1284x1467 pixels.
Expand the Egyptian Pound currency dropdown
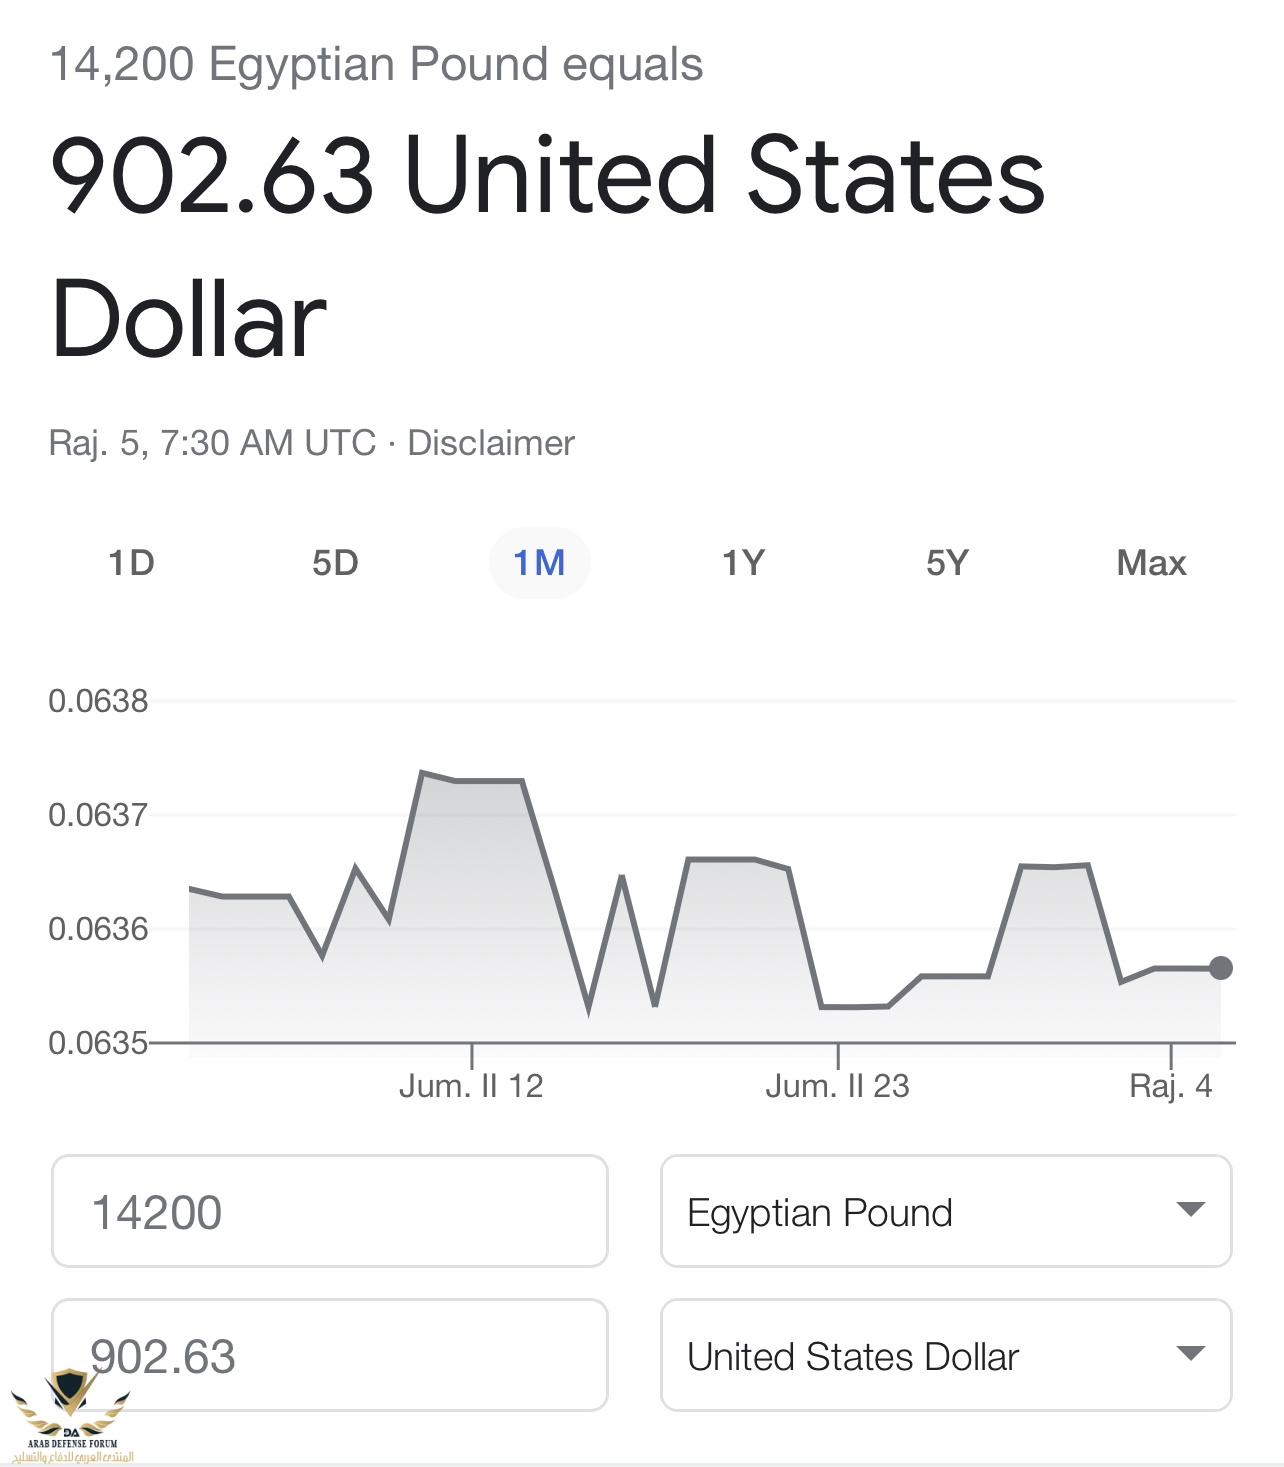tap(945, 1211)
